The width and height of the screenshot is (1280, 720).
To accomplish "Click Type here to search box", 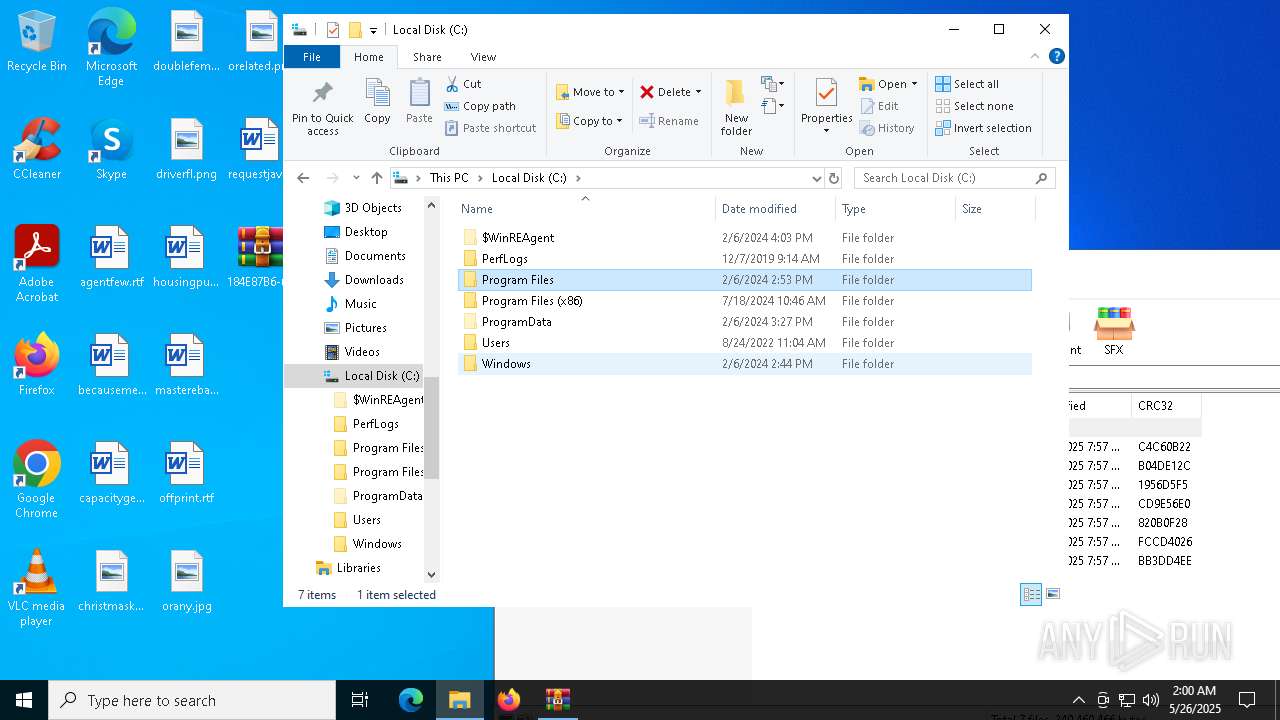I will tap(192, 700).
